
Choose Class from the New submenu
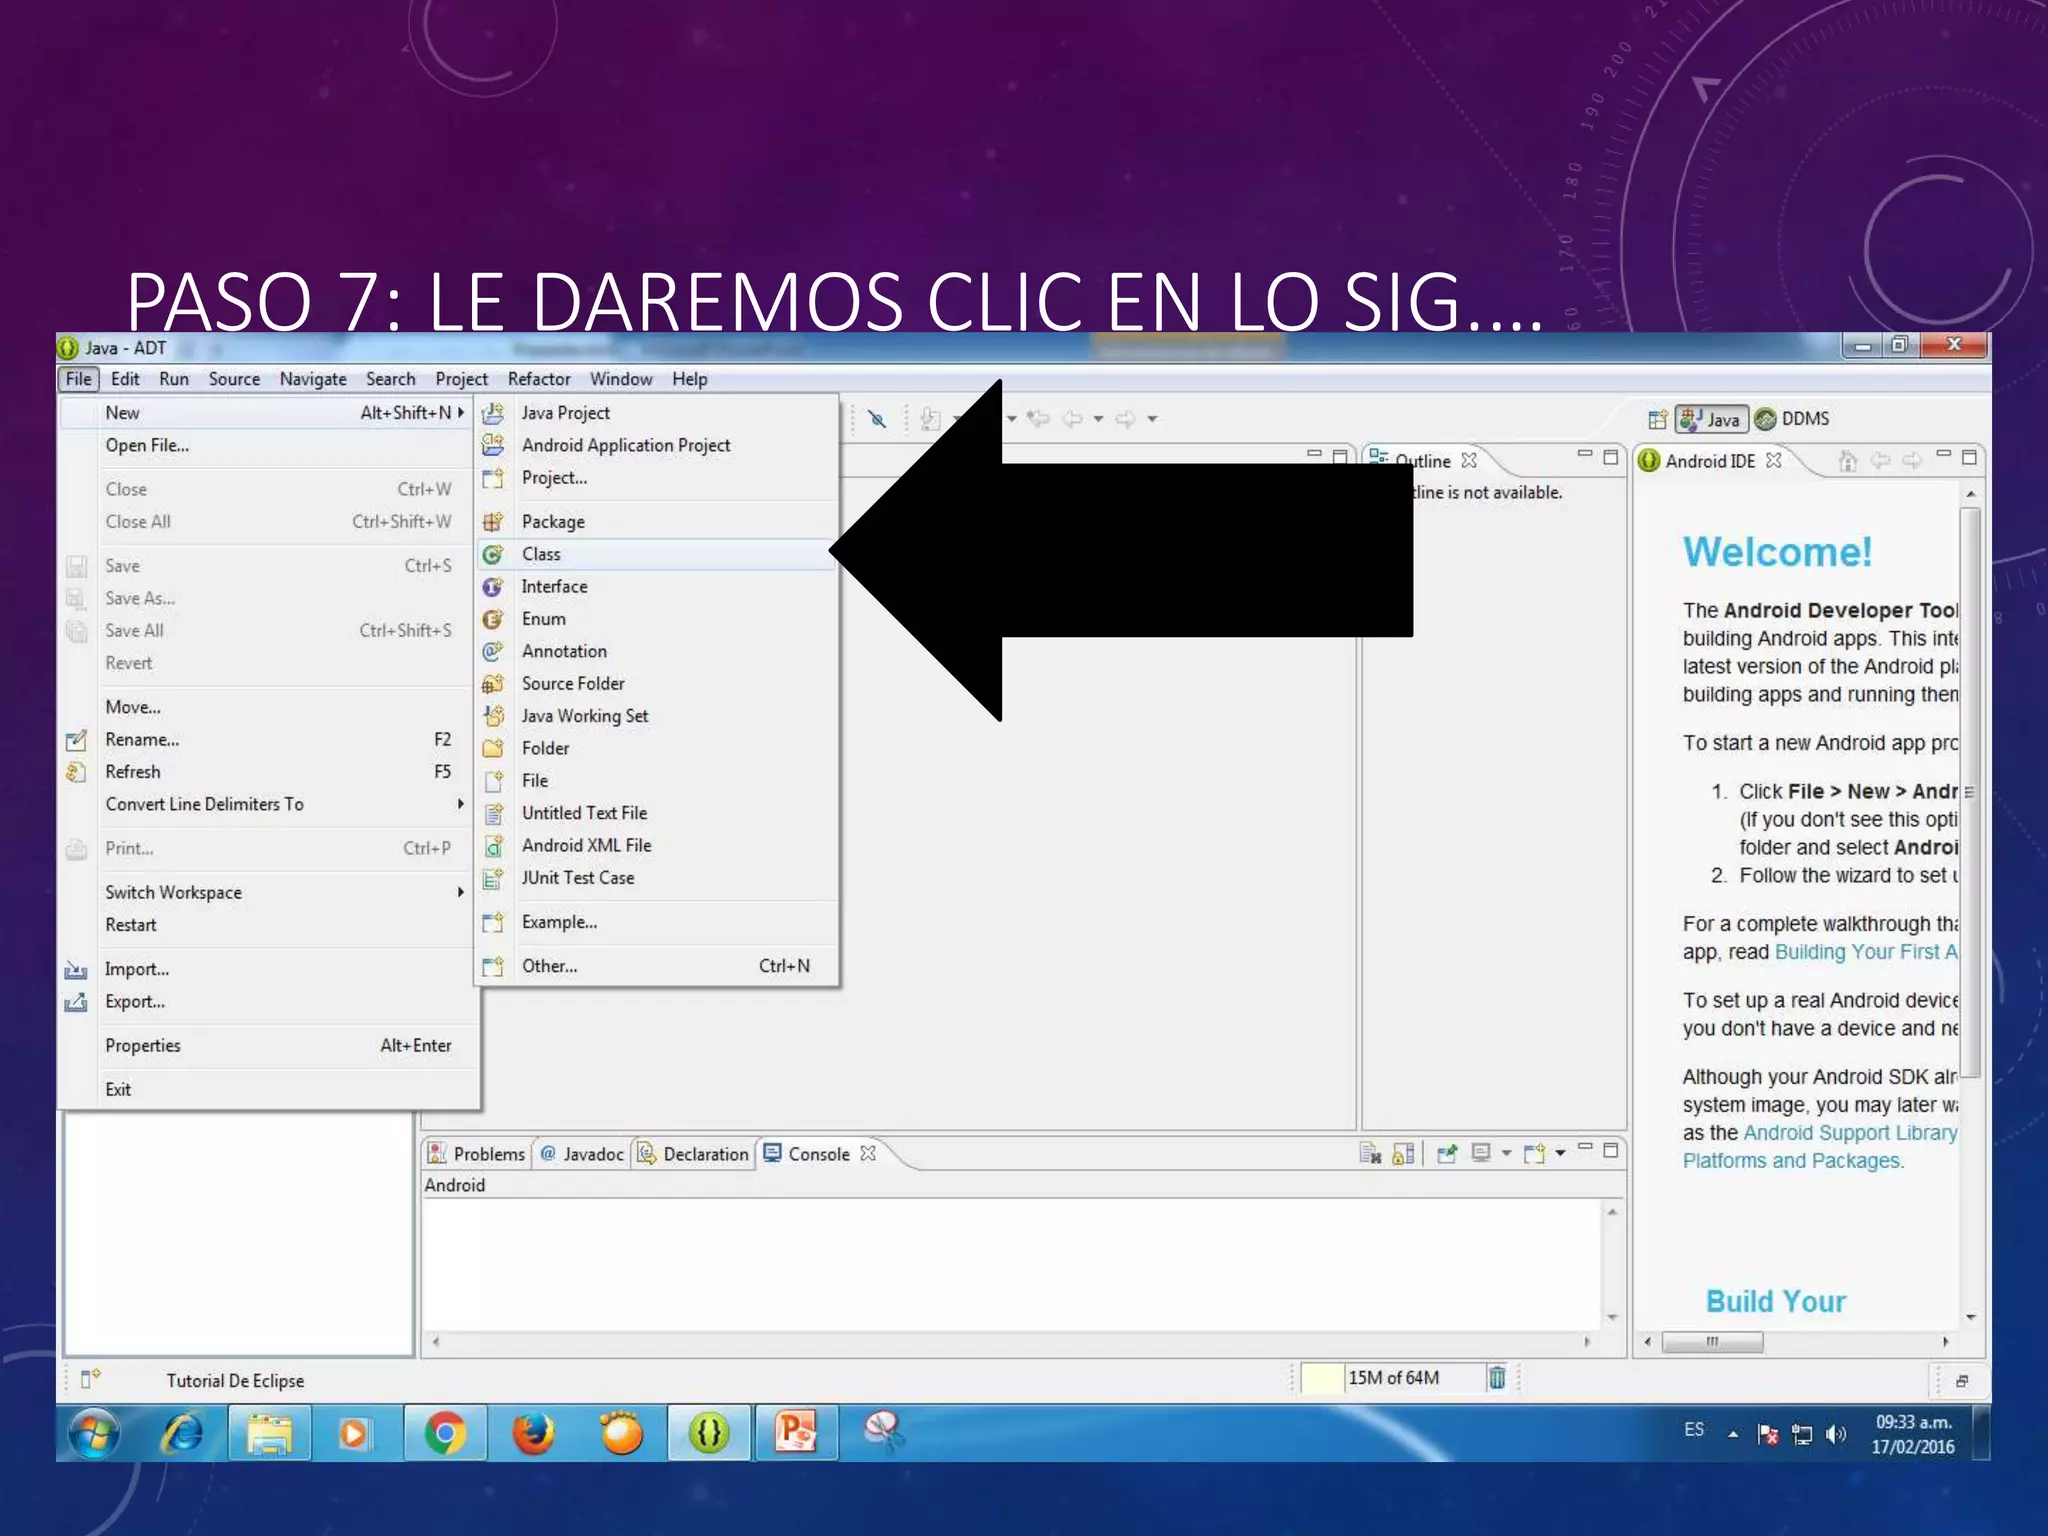pos(656,554)
